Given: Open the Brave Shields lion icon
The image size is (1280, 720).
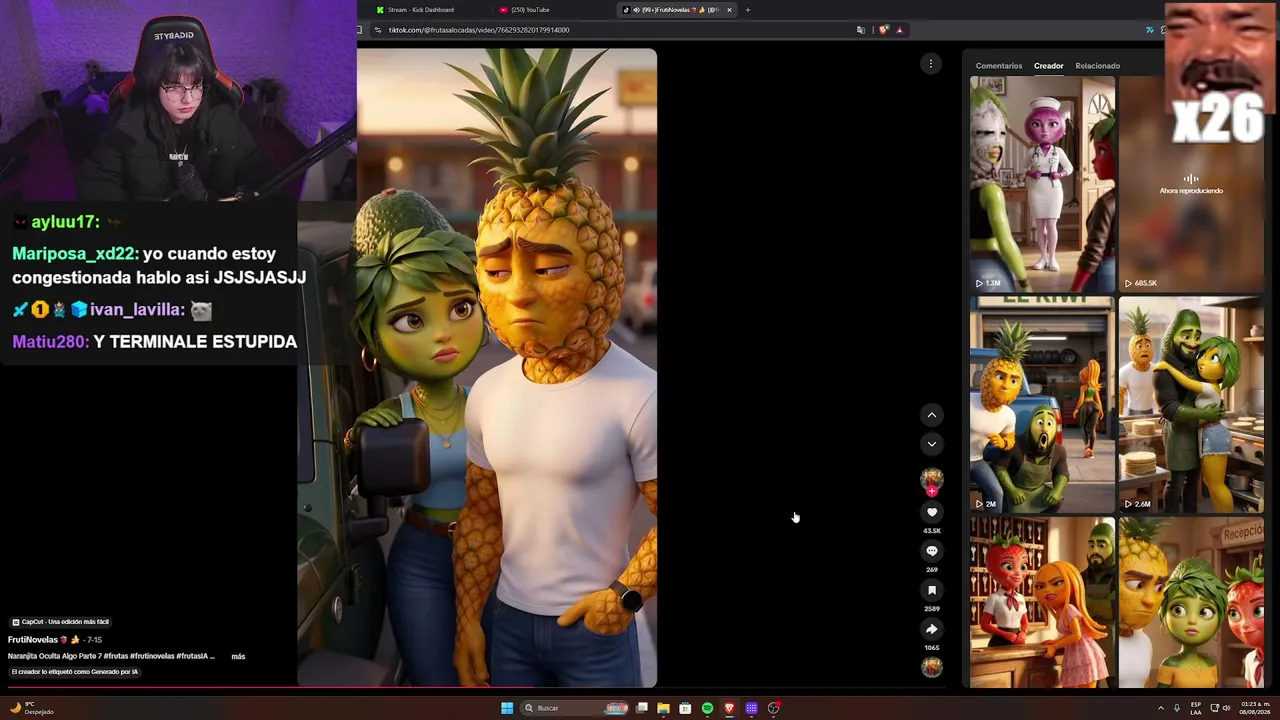Looking at the screenshot, I should pyautogui.click(x=884, y=30).
